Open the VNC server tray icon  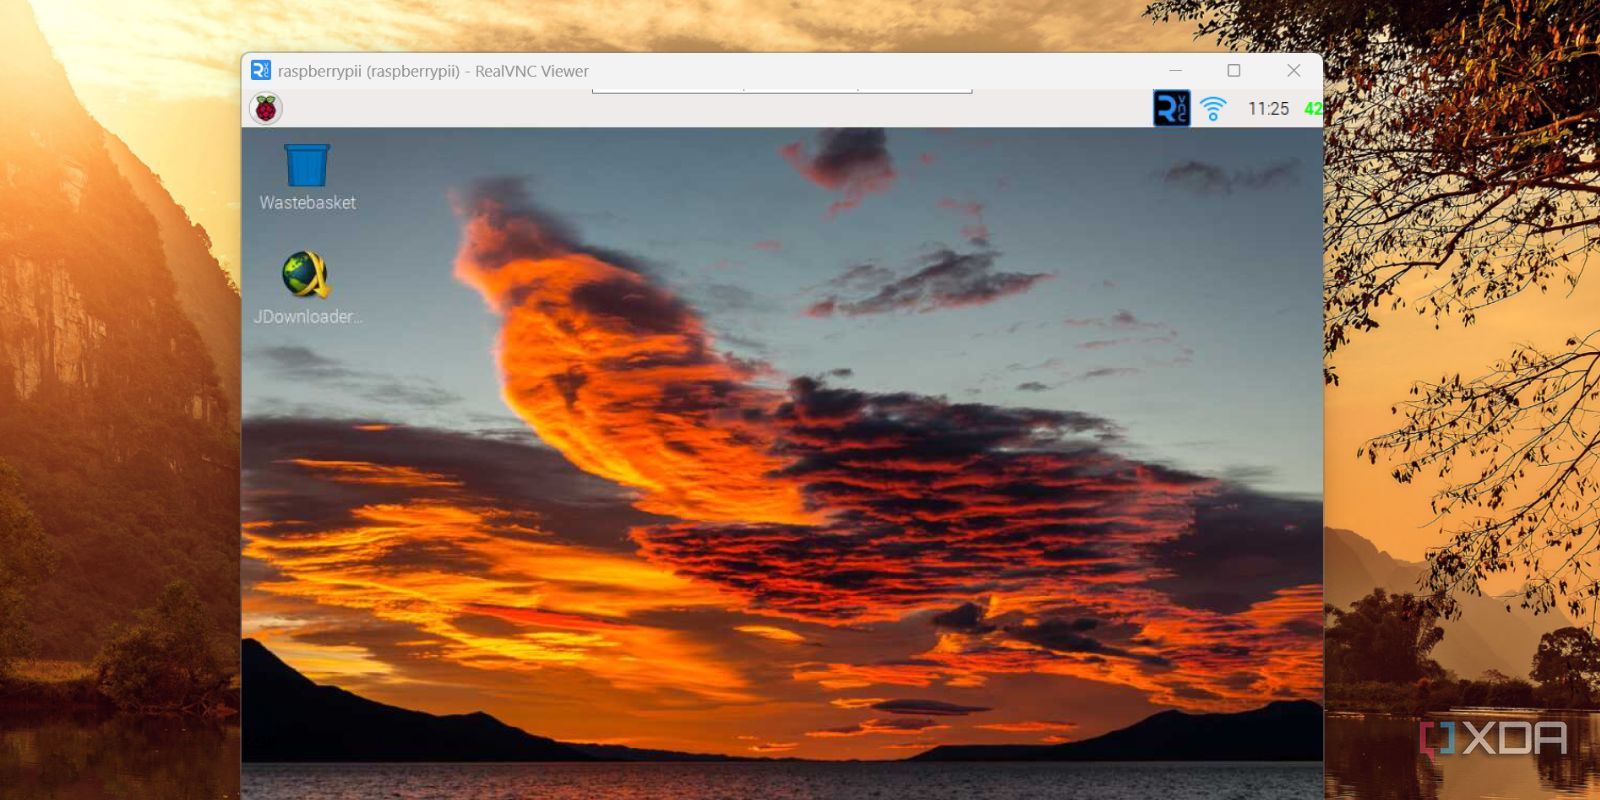[x=1171, y=108]
